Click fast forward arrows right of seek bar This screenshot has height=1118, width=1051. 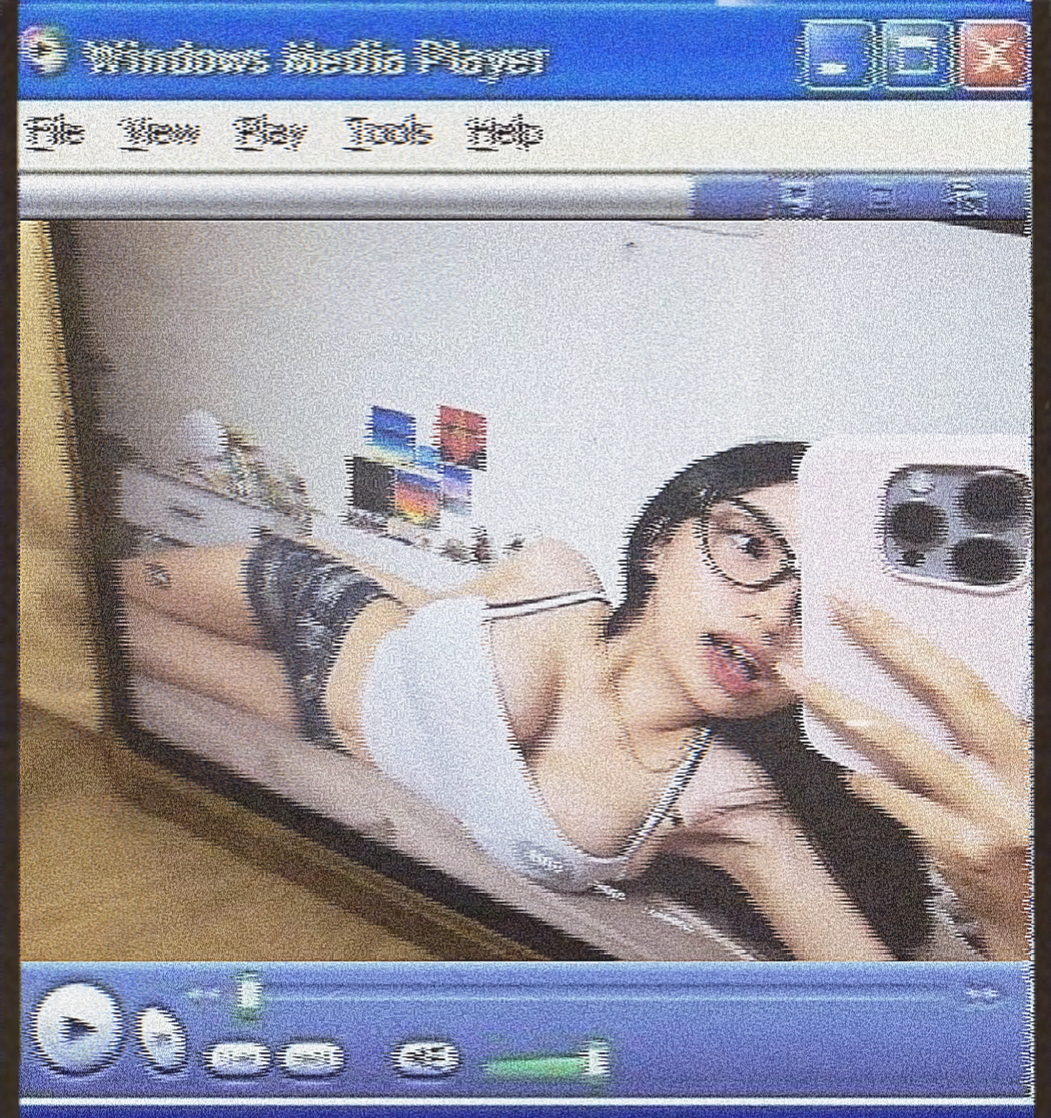tap(981, 995)
